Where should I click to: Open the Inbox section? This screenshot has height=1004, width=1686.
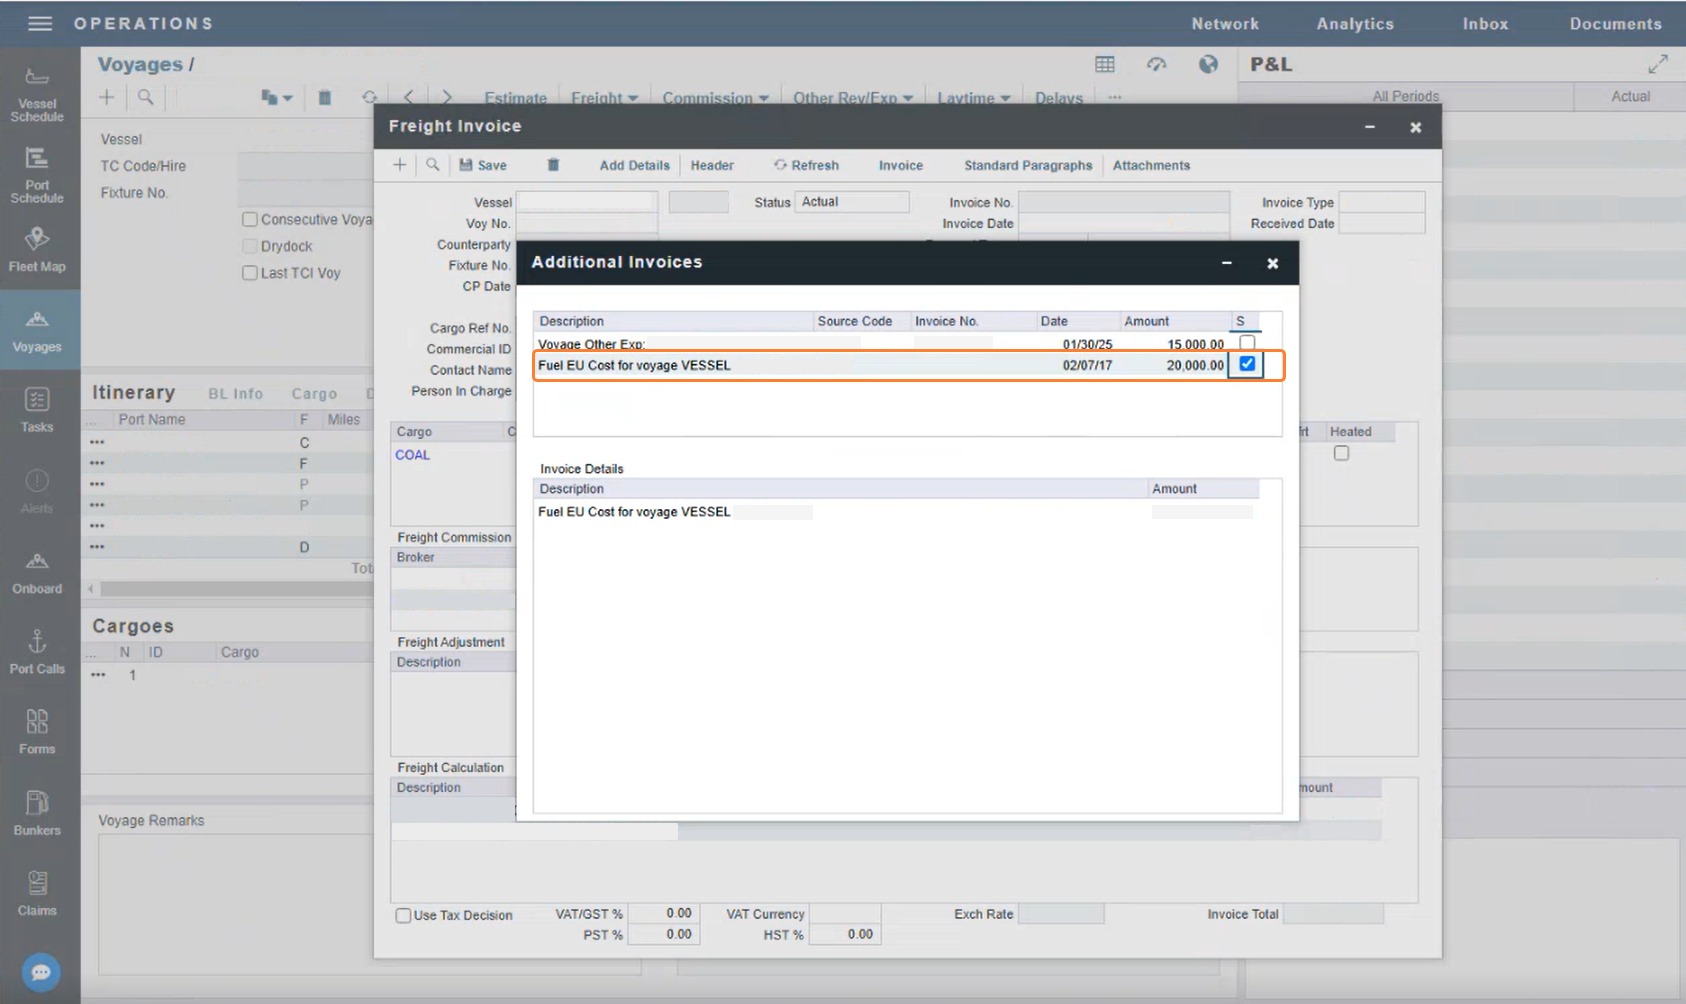click(1484, 23)
